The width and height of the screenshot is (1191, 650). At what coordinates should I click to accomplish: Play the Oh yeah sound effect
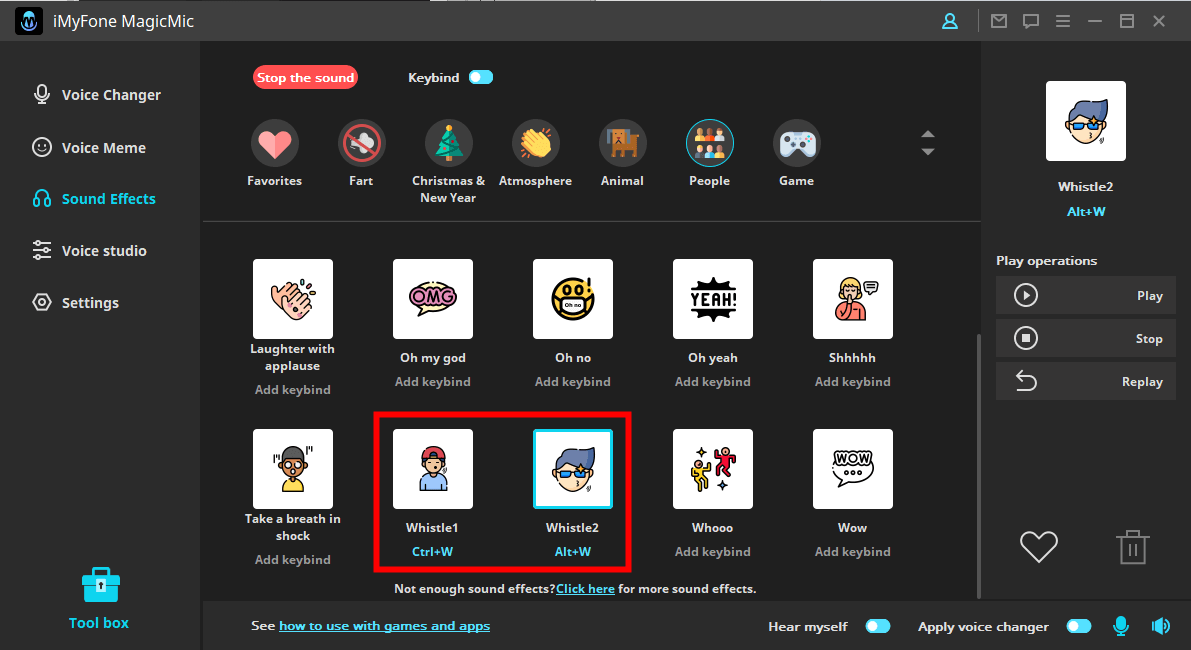pos(712,299)
